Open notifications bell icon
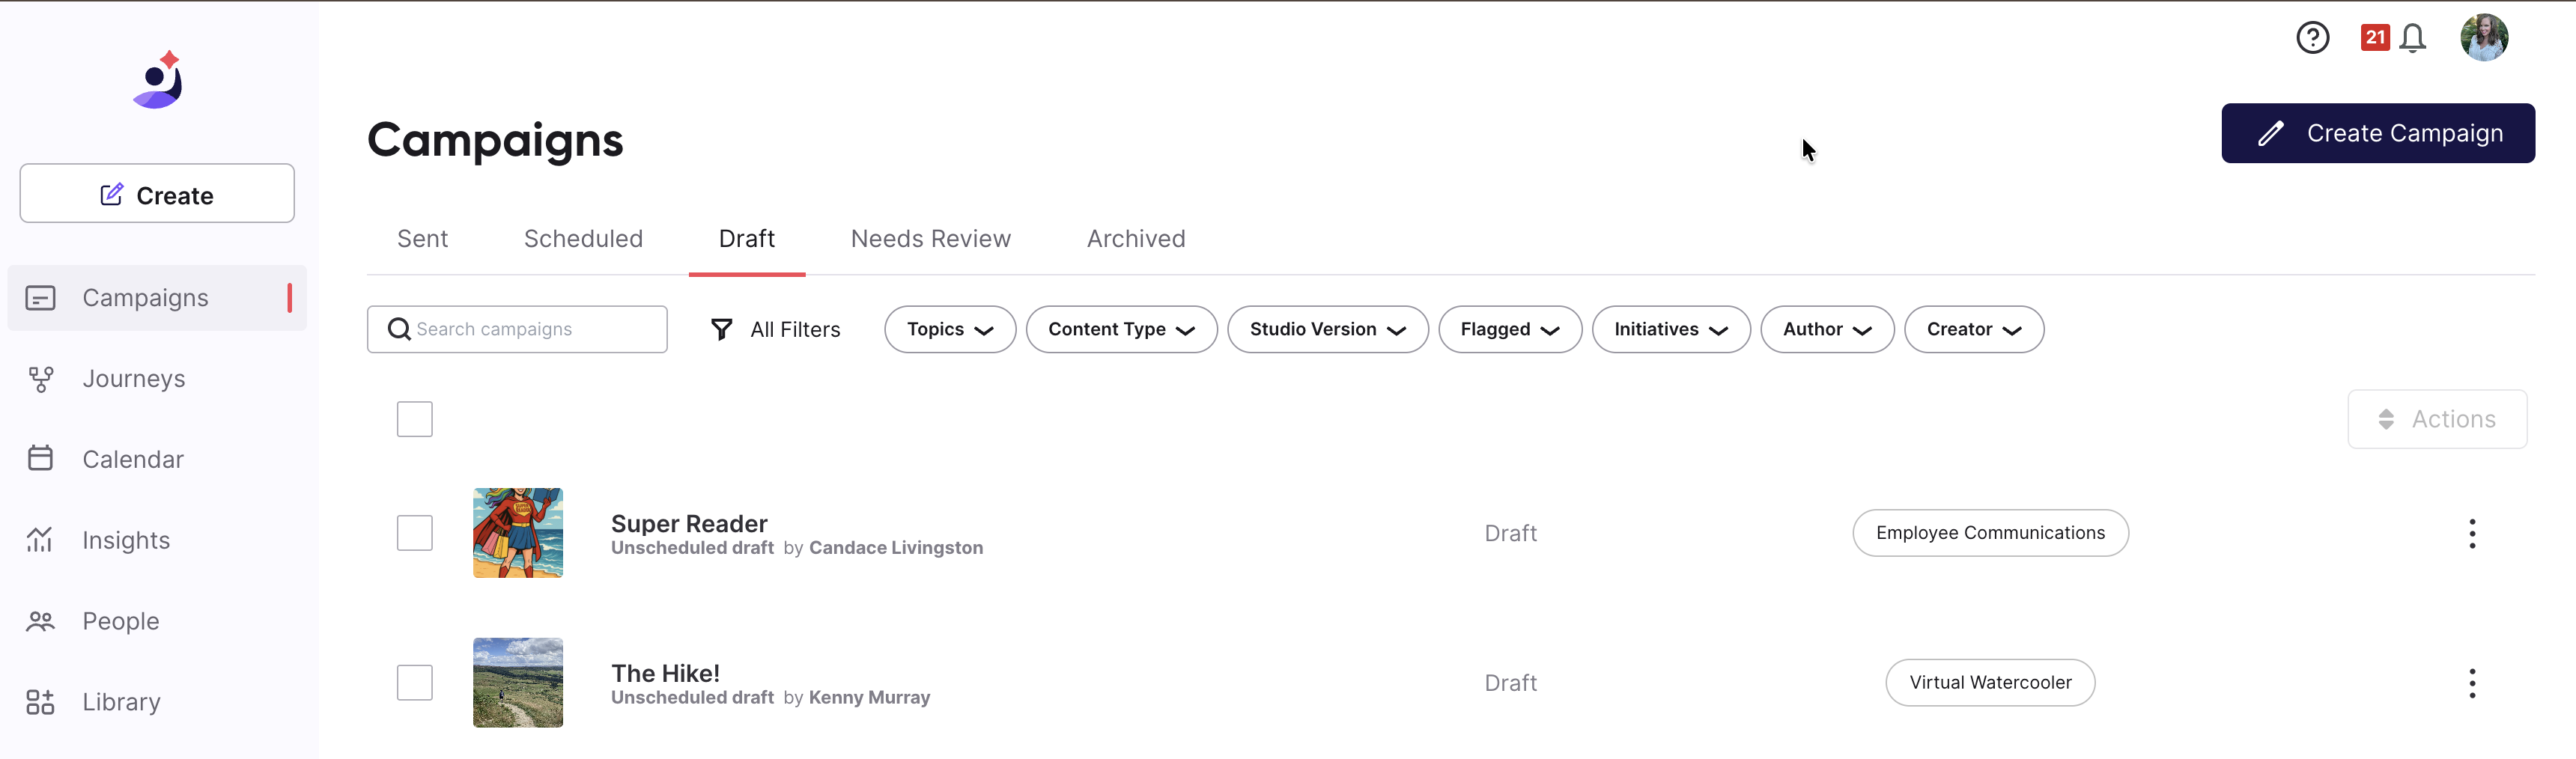 coord(2413,38)
